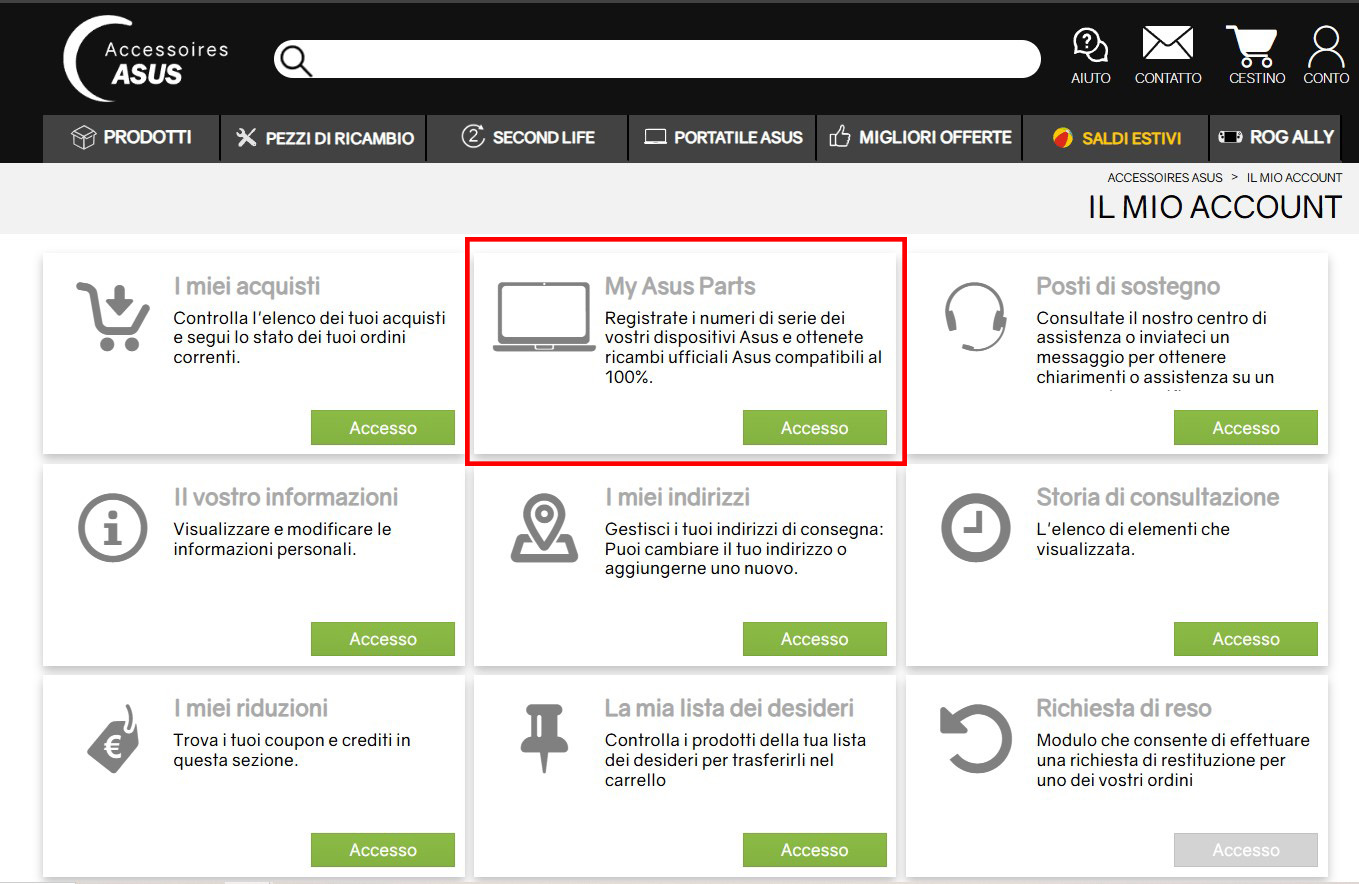Open the Richiesta di reso heading
Viewport: 1359px width, 884px height.
point(1124,708)
